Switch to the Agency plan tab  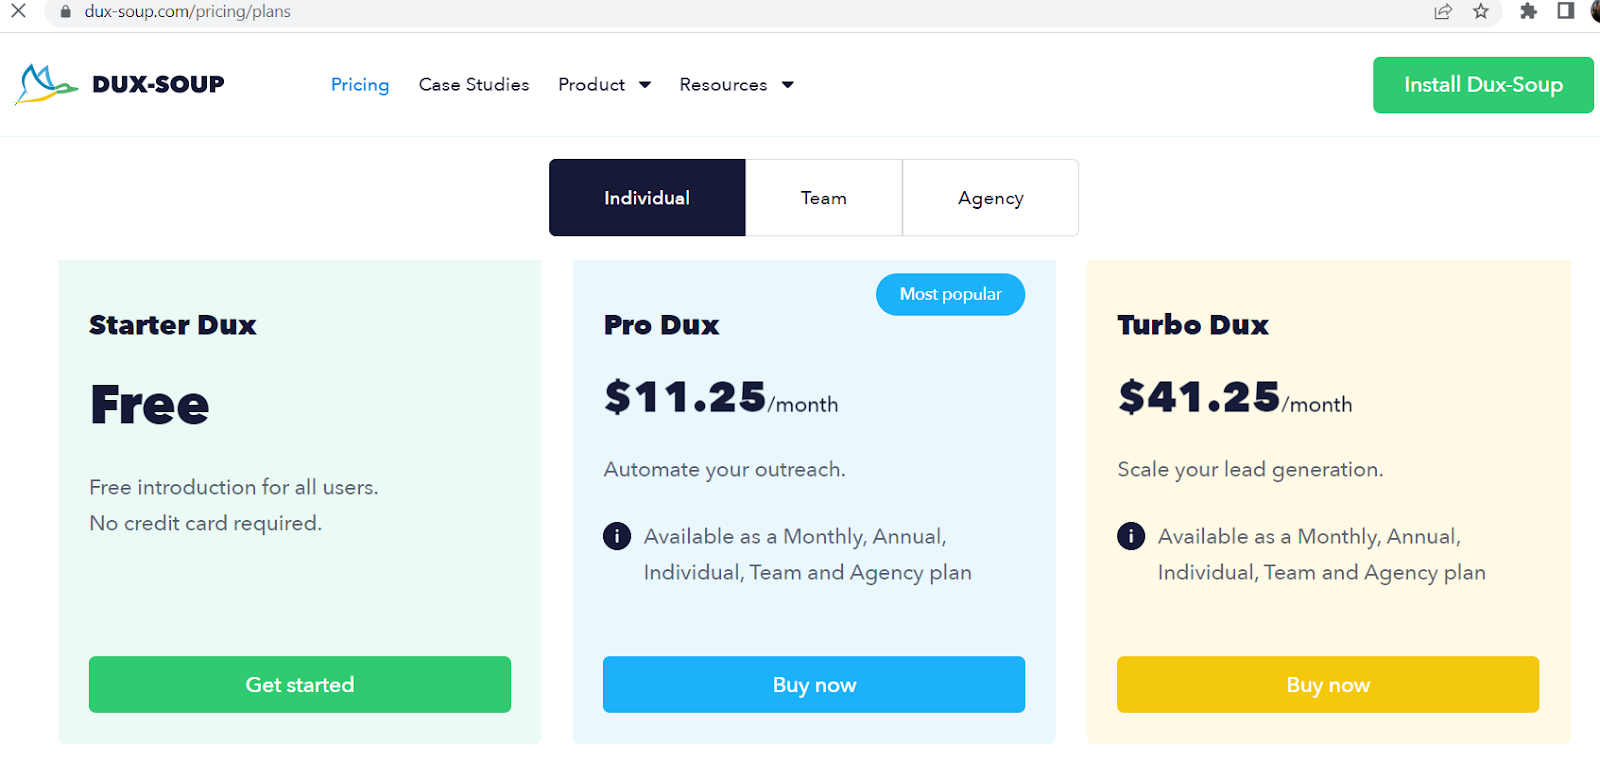[990, 198]
